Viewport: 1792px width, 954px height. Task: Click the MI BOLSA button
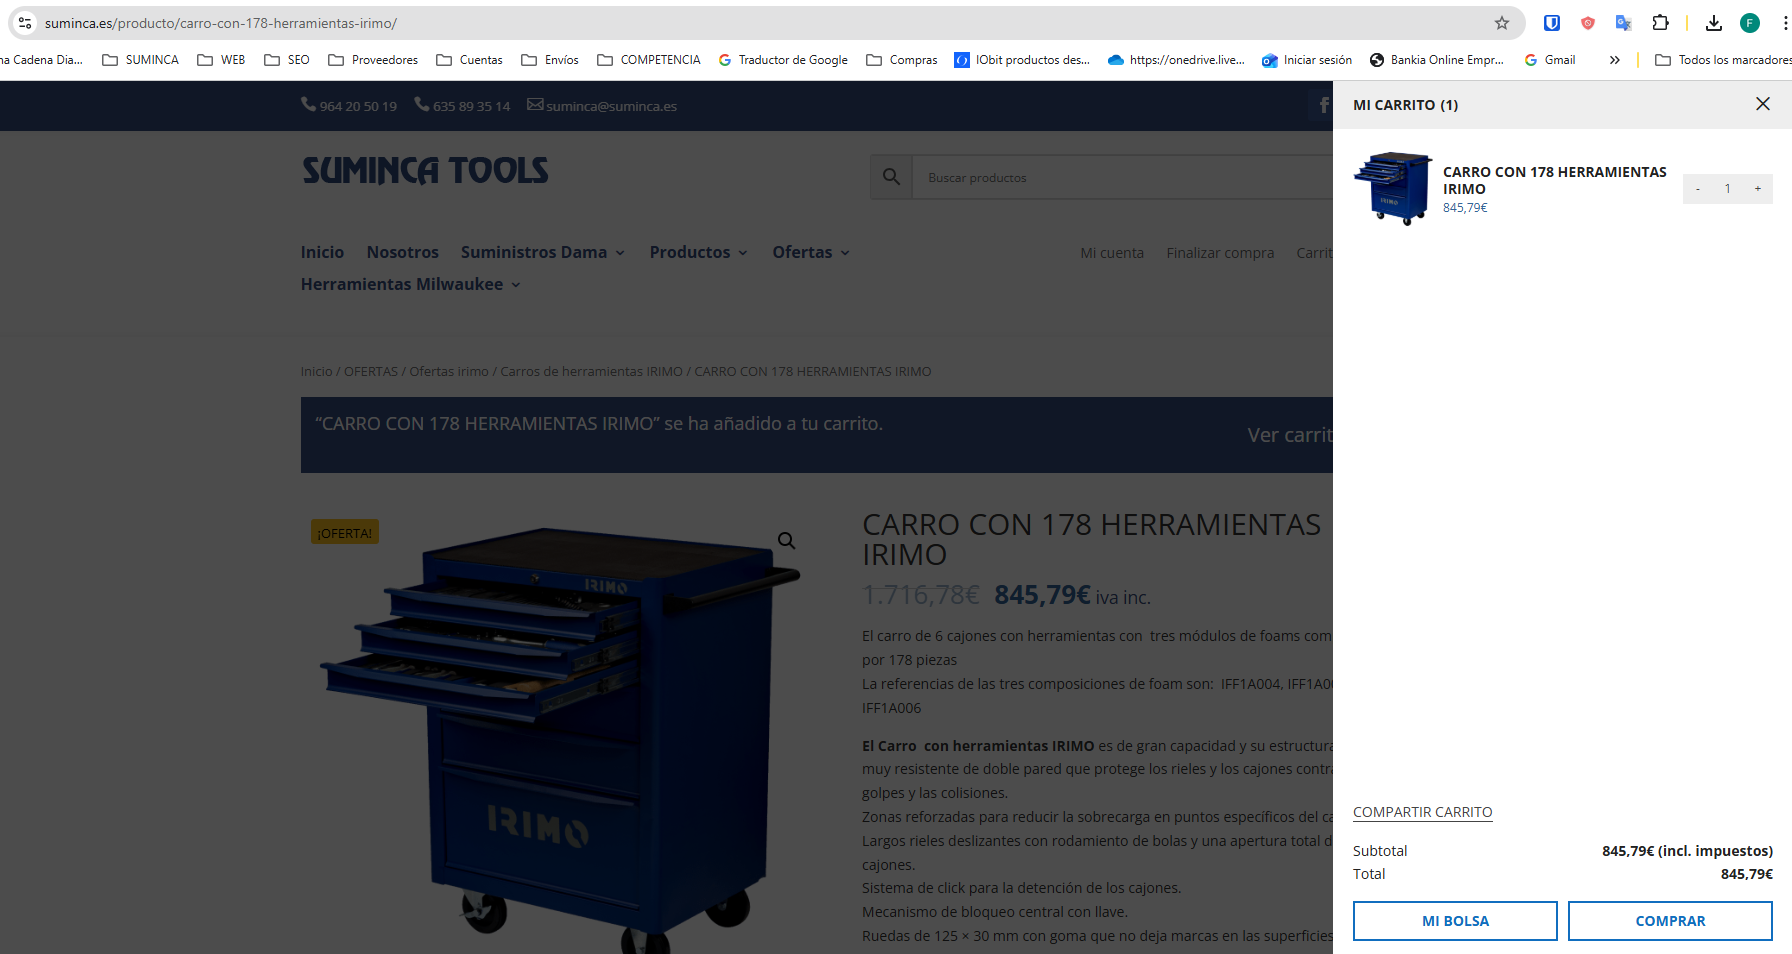point(1454,921)
